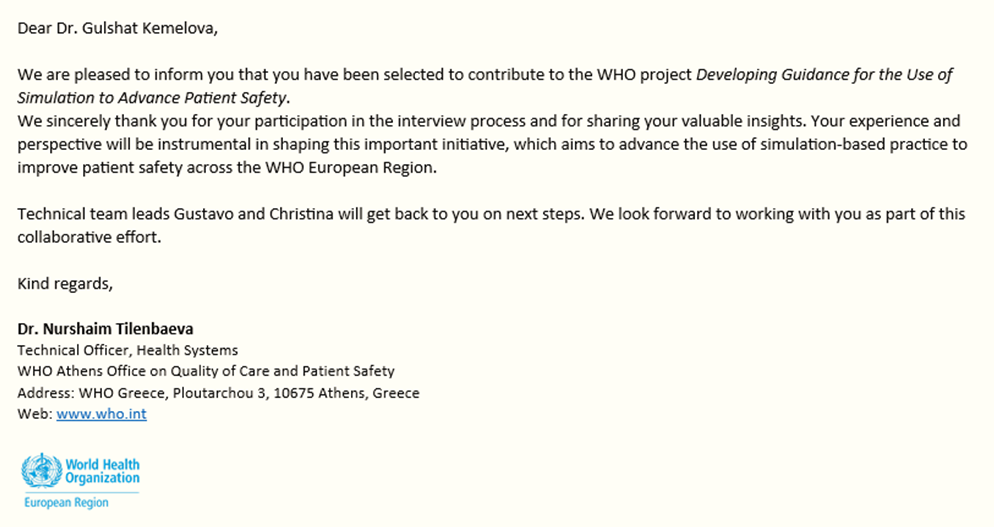The width and height of the screenshot is (994, 527).
Task: Click the World Health Organization logo emblem
Action: pyautogui.click(x=41, y=471)
